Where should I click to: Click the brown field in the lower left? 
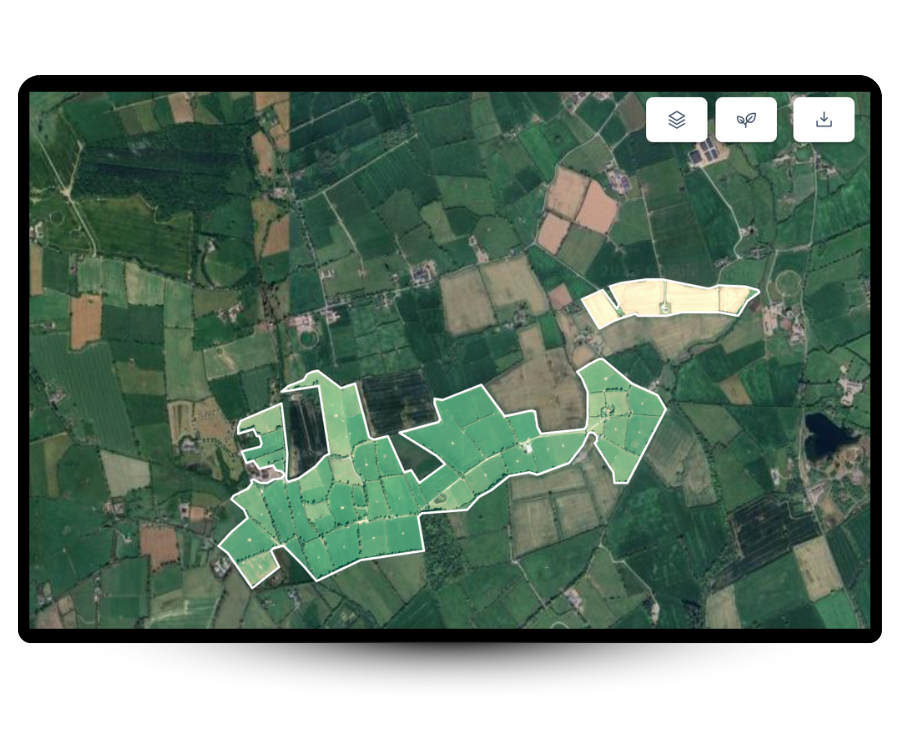click(x=158, y=546)
